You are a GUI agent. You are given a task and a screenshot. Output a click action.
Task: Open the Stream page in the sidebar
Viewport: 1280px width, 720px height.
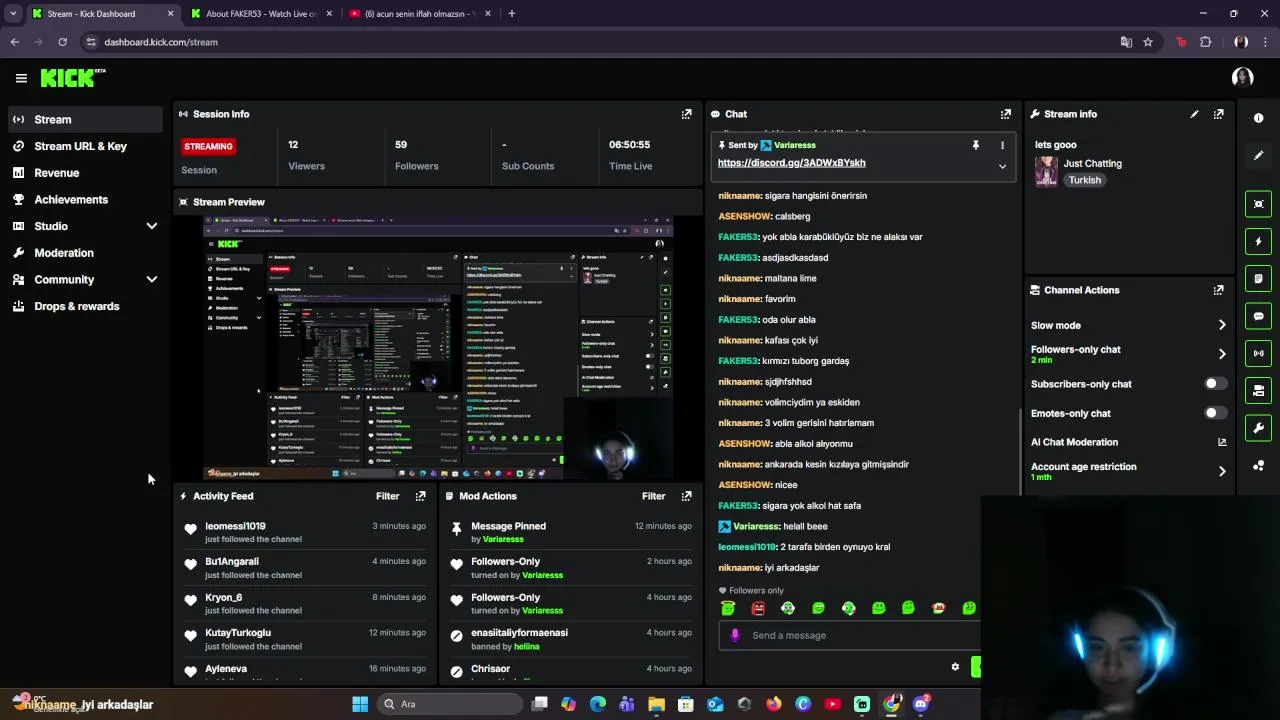point(85,119)
